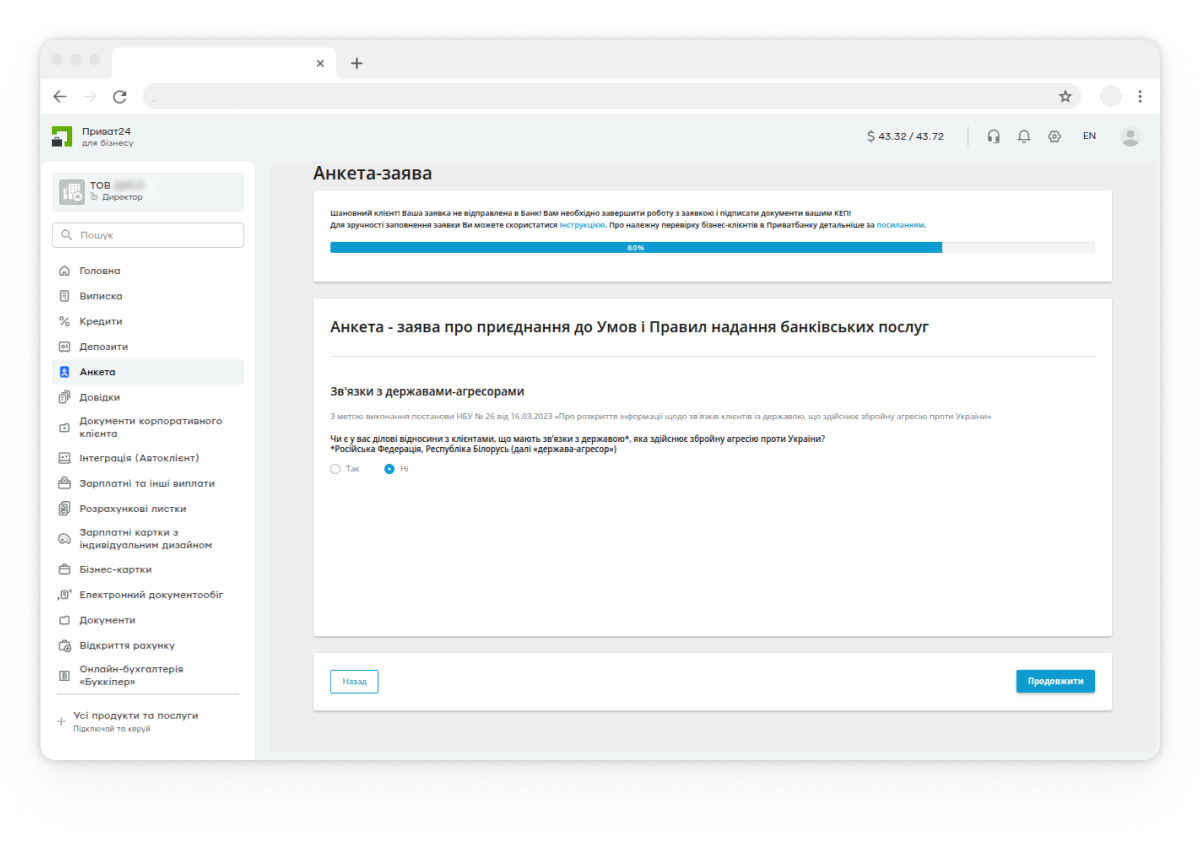1200x860 pixels.
Task: Open the "Інструкцією" link
Action: pyautogui.click(x=581, y=225)
